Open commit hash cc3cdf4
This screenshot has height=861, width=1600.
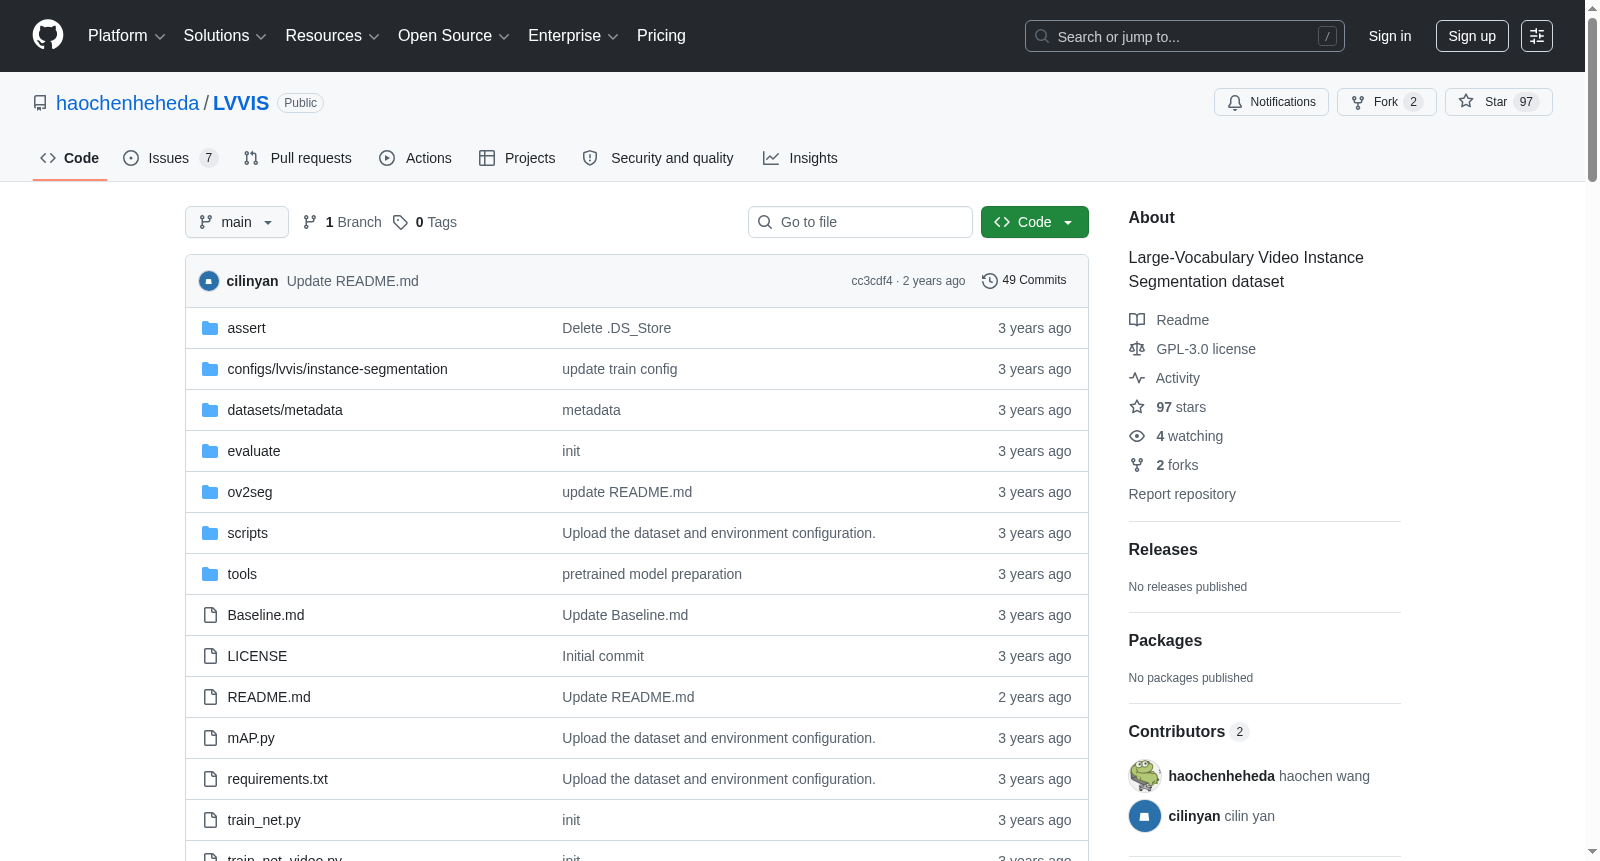click(x=872, y=281)
